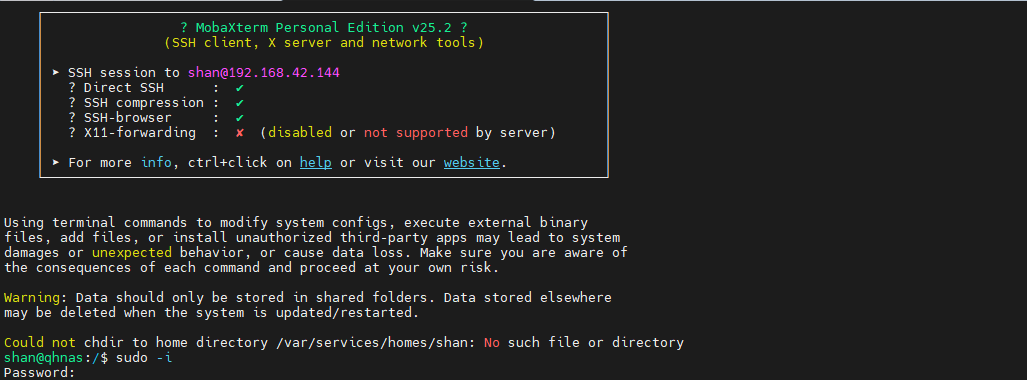Click the red cross next to X11-forwarding

240,133
